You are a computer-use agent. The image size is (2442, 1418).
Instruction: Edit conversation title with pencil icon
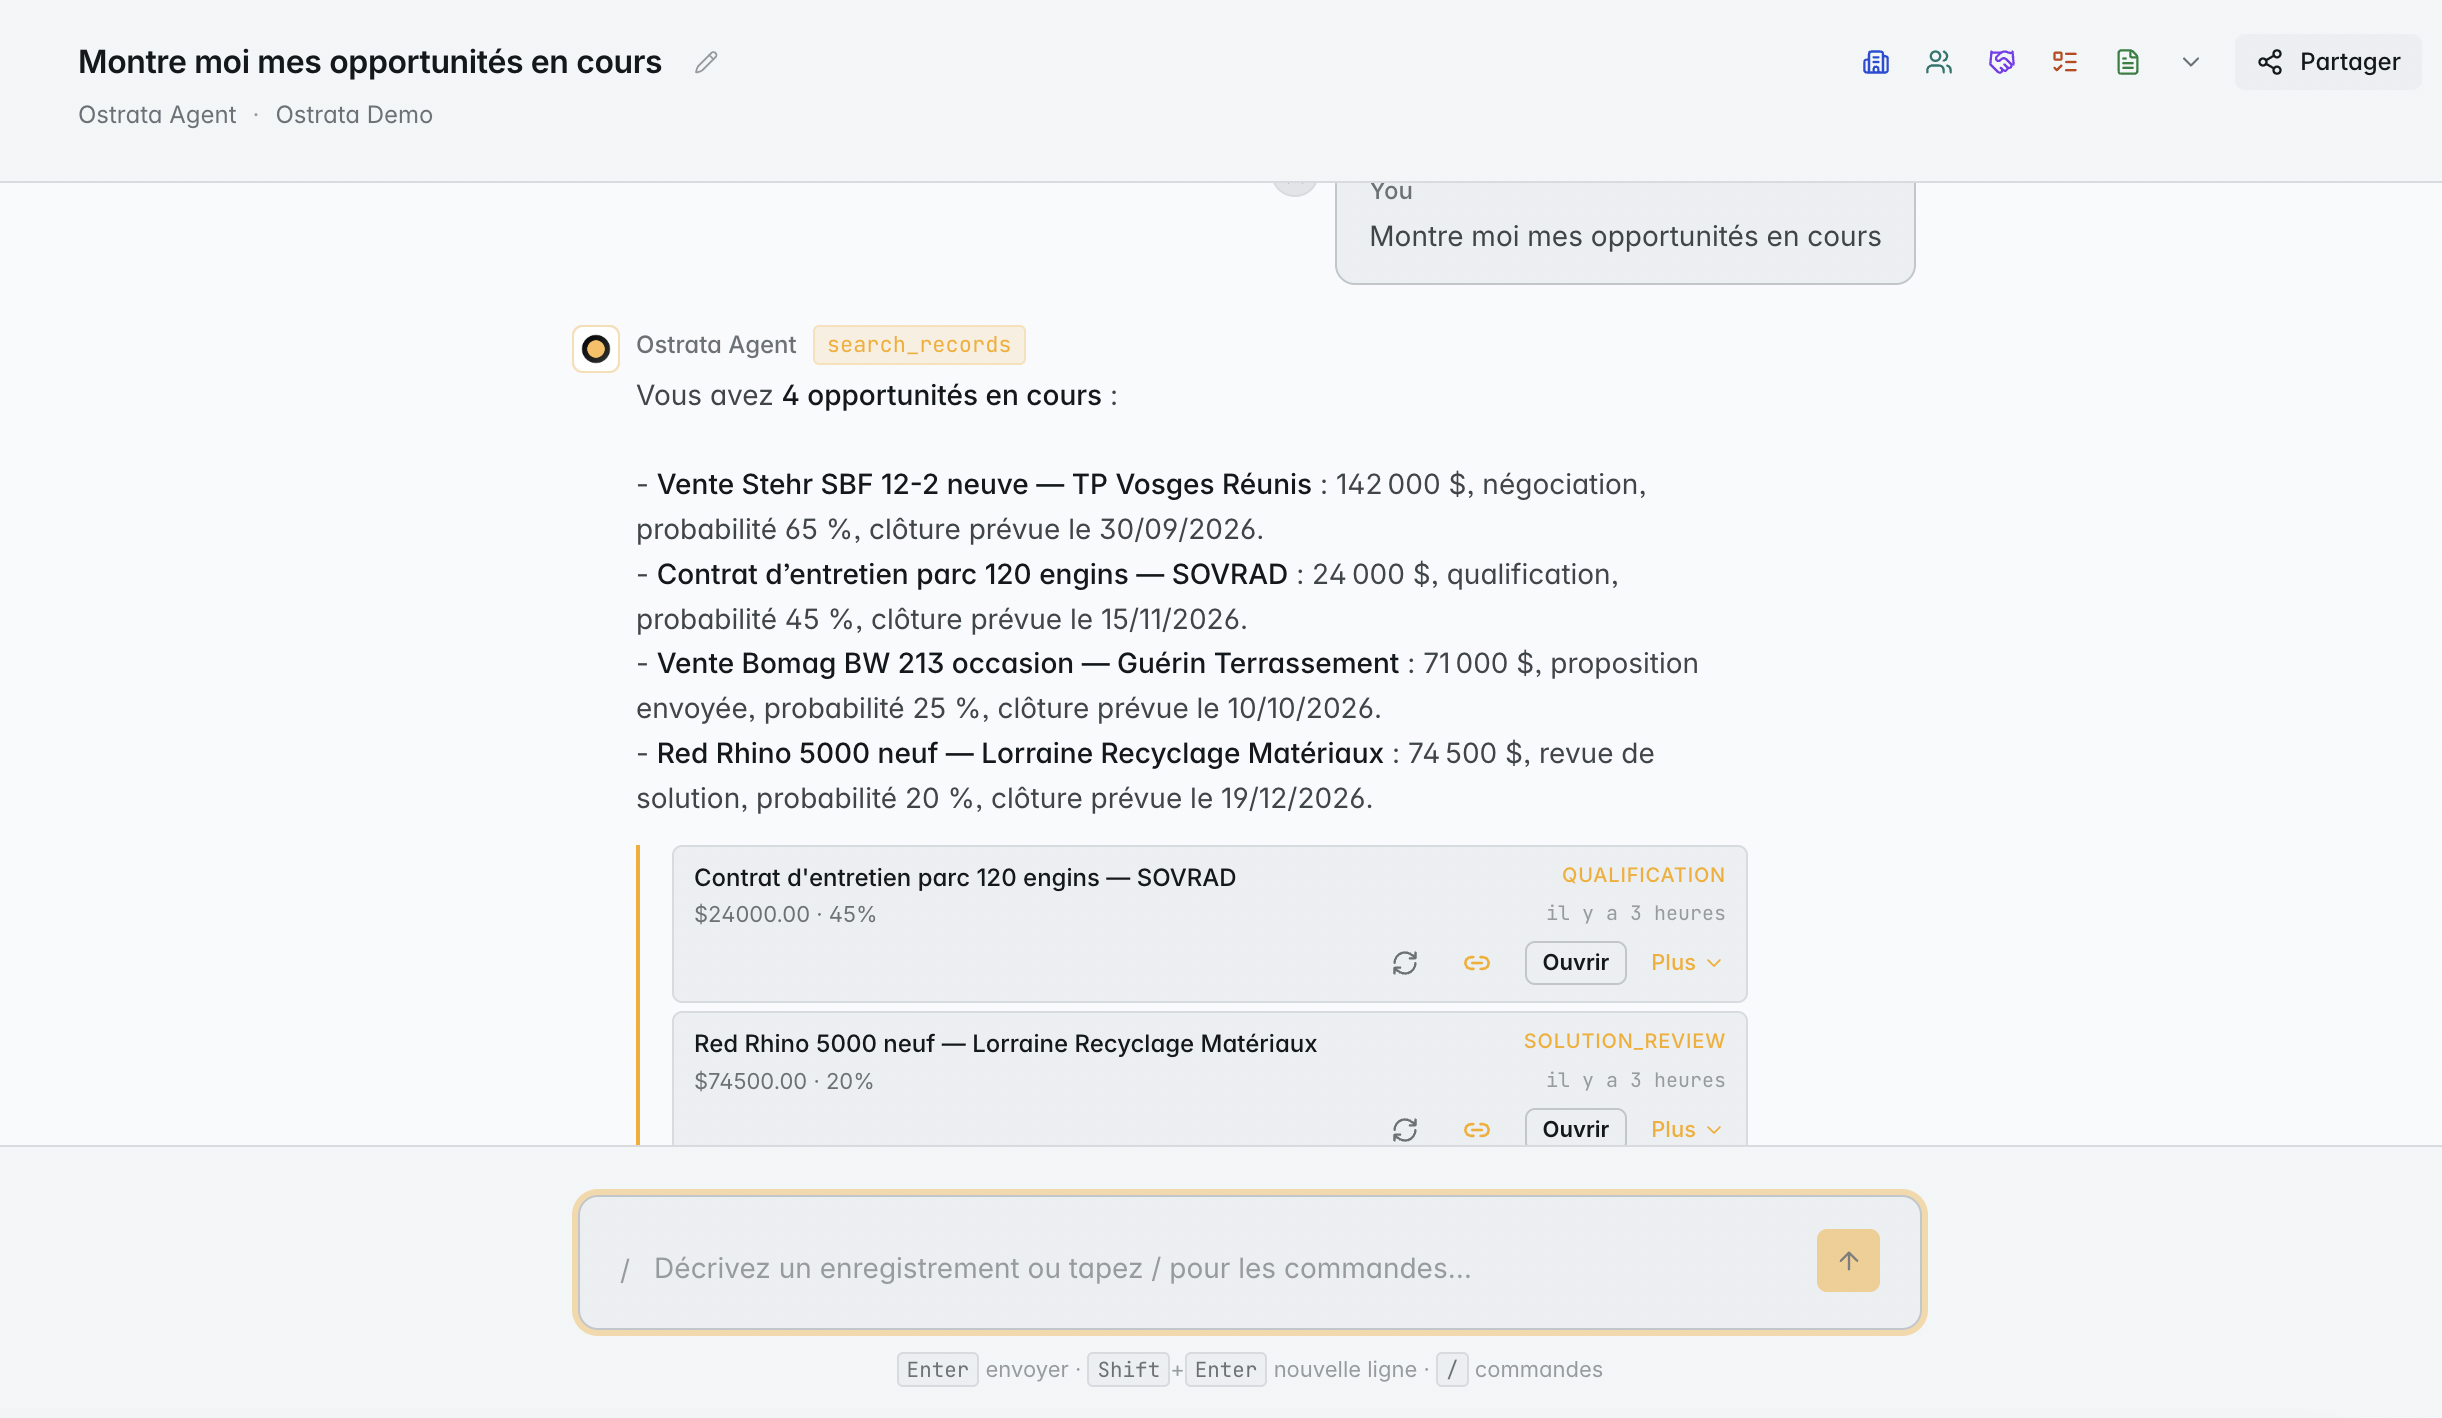tap(706, 62)
